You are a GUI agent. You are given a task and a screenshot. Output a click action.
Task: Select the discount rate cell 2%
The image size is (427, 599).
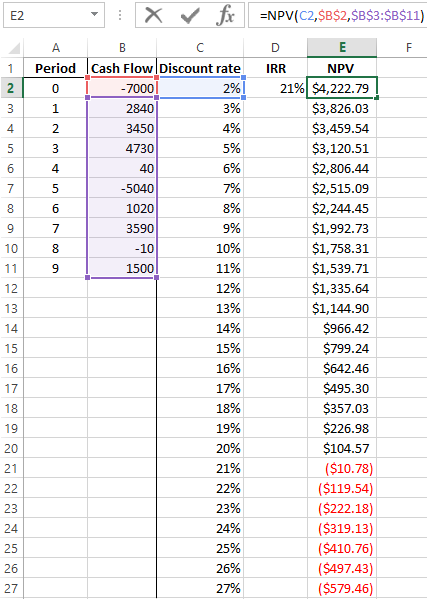pos(200,89)
